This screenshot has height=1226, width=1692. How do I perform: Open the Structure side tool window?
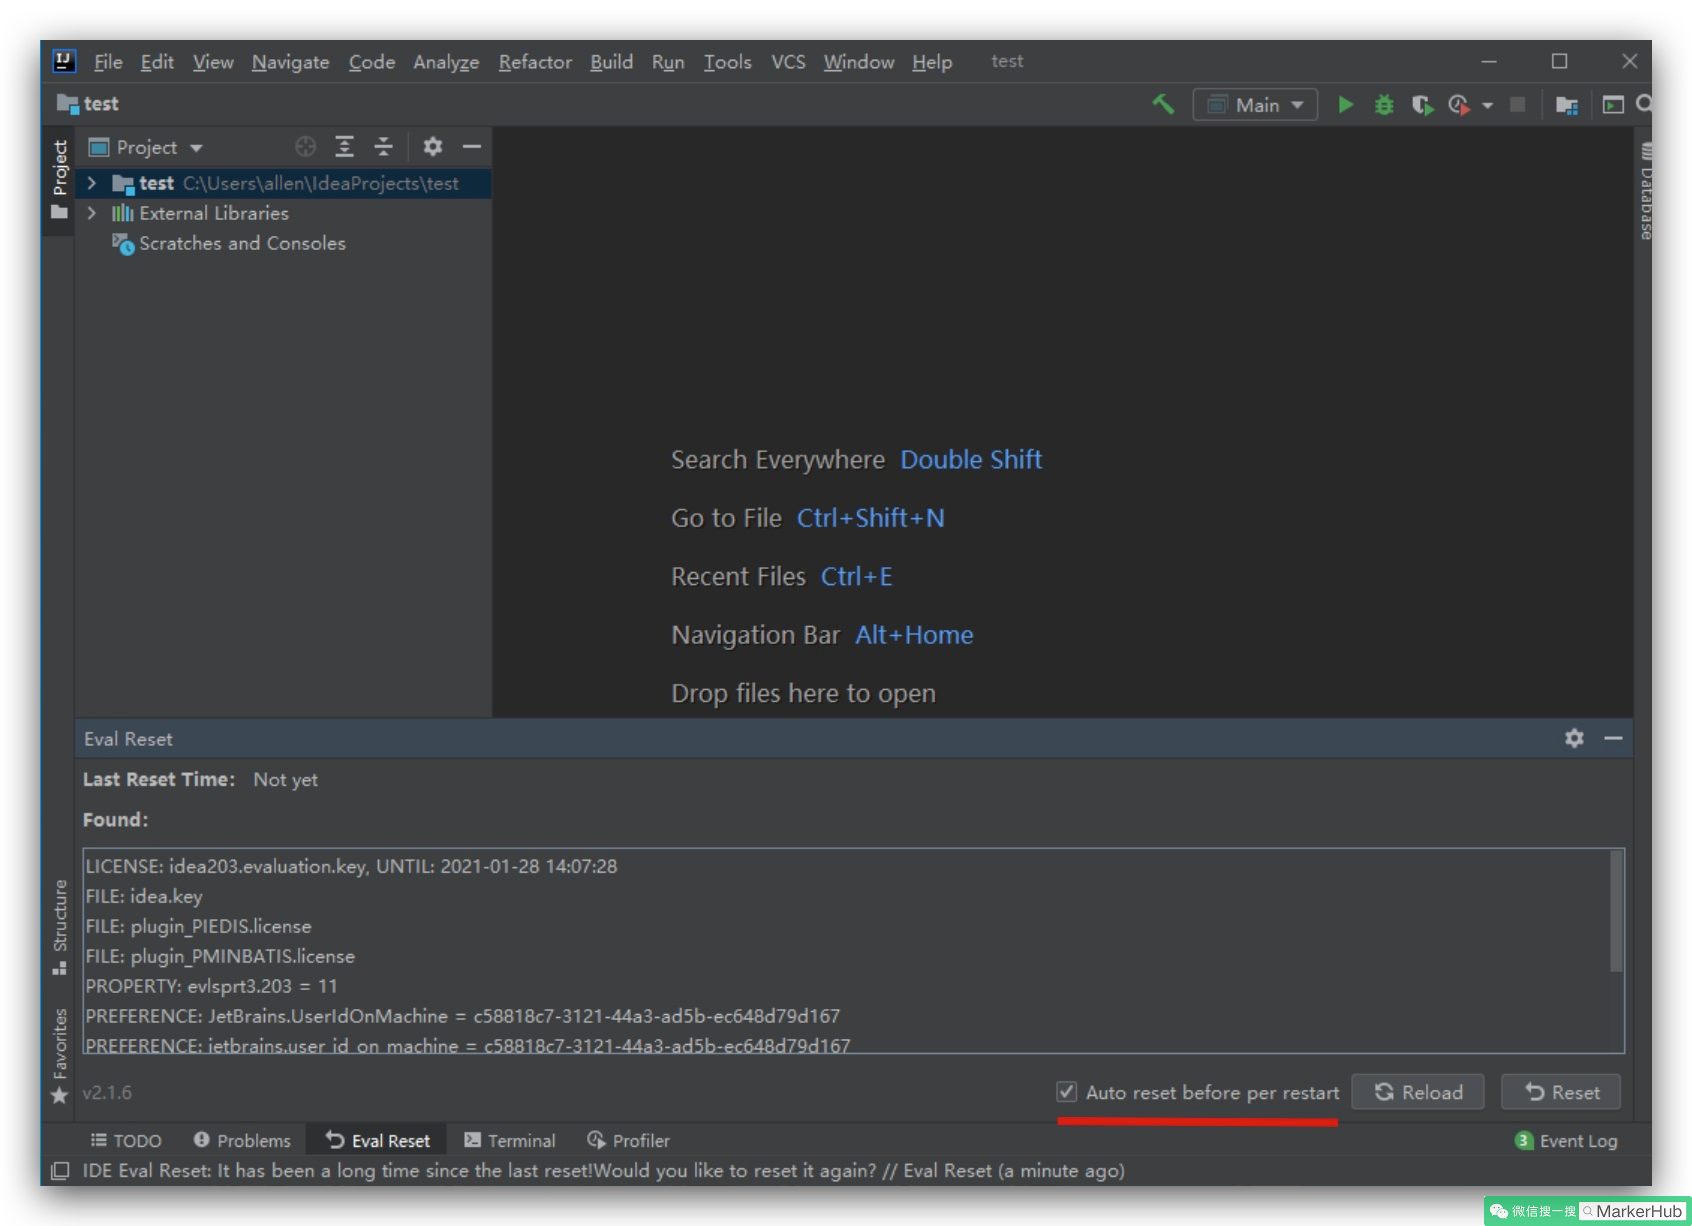(60, 926)
